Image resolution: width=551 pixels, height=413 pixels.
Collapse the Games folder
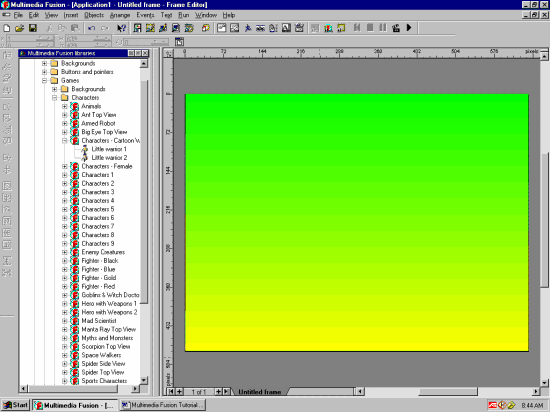pos(44,80)
